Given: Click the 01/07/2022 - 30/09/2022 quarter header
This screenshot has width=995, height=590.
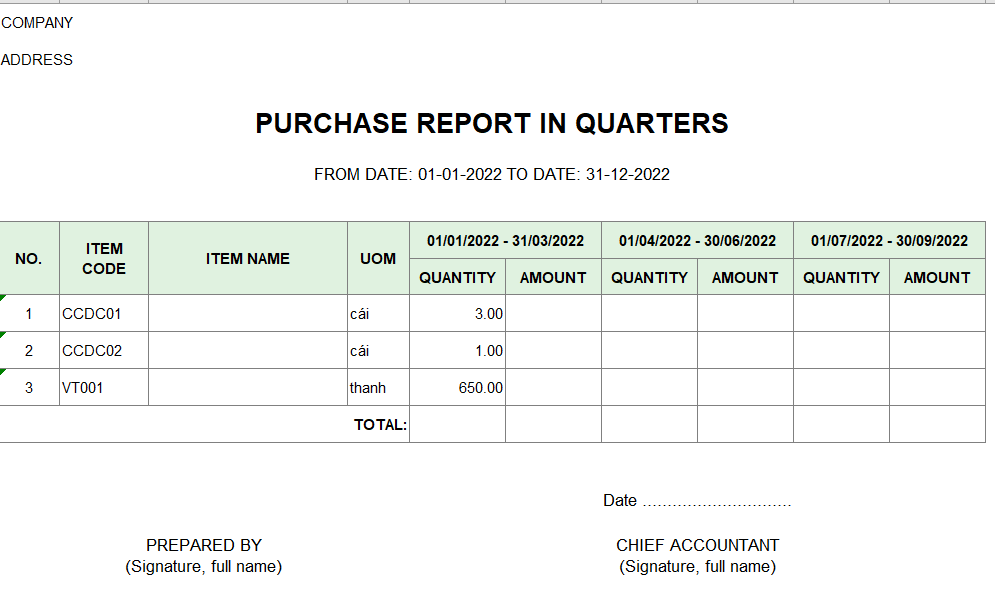Looking at the screenshot, I should [889, 240].
